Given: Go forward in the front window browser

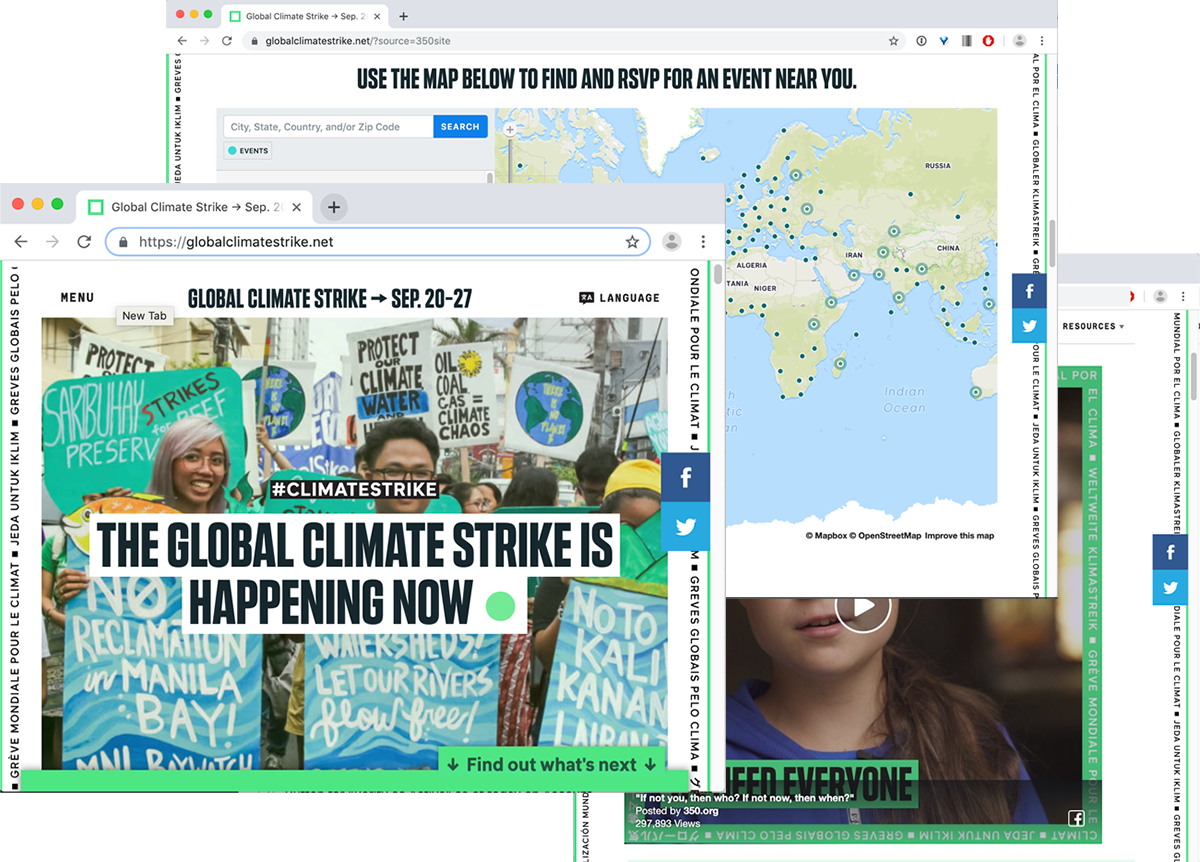Looking at the screenshot, I should pos(52,242).
